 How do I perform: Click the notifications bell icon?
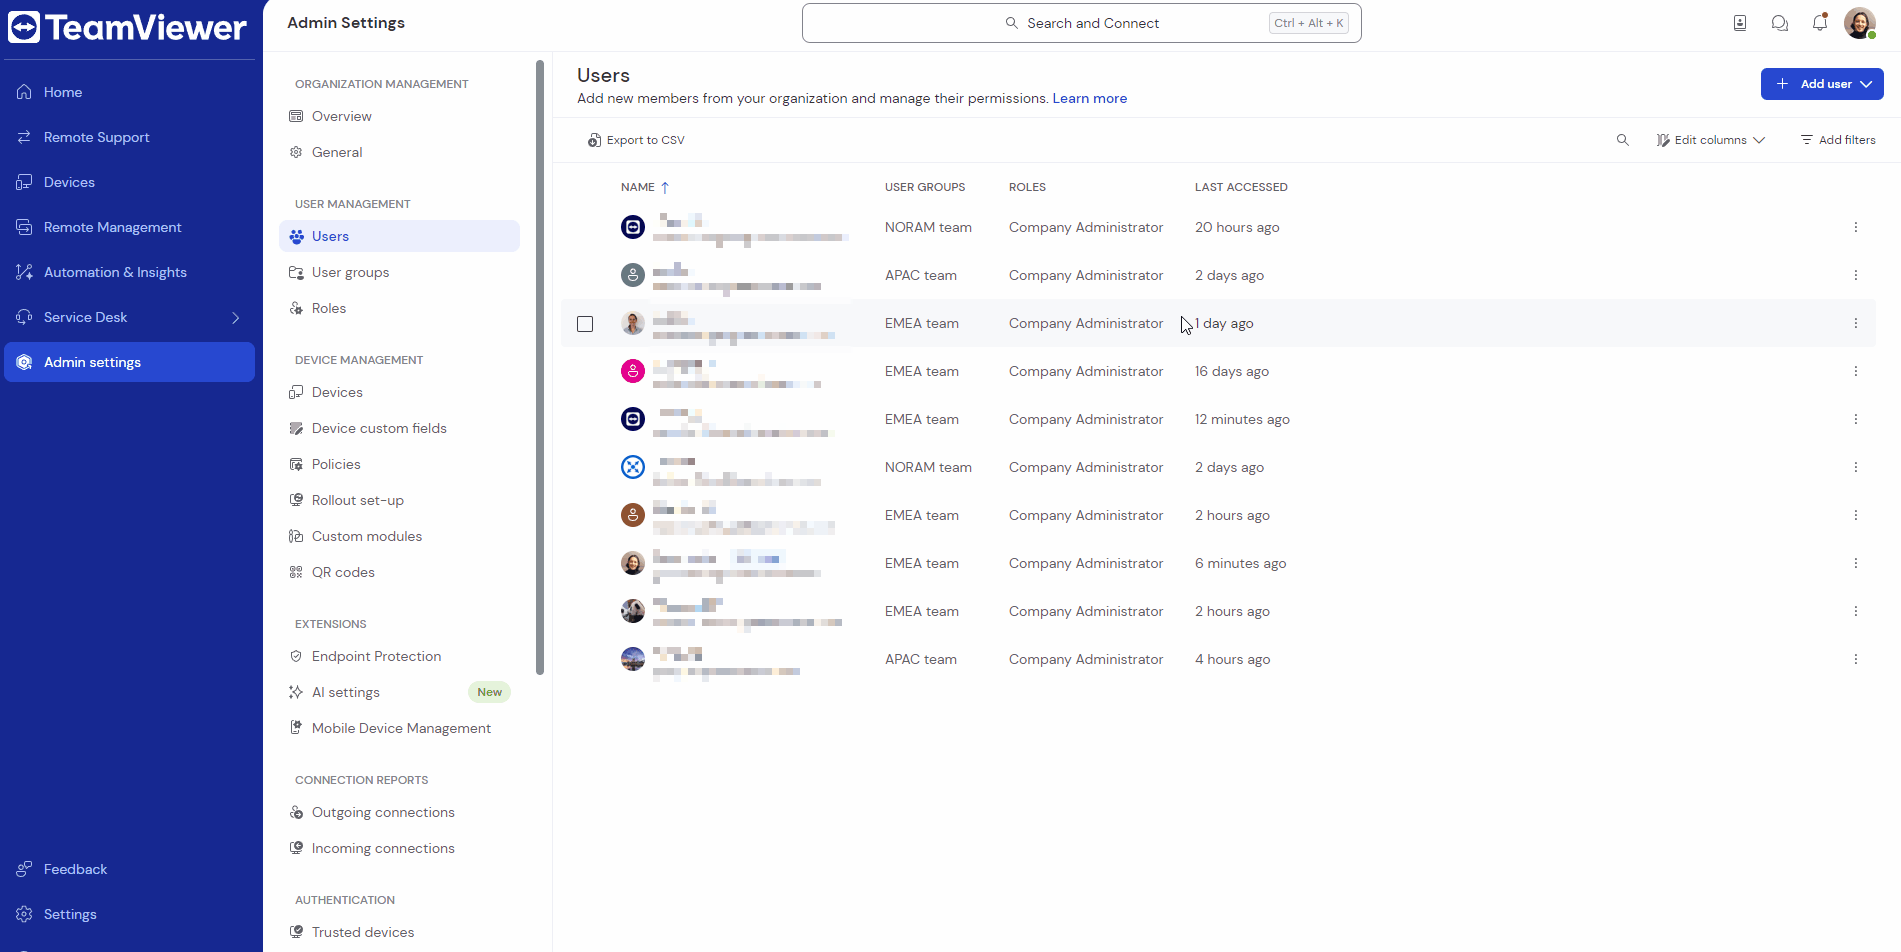[x=1819, y=23]
